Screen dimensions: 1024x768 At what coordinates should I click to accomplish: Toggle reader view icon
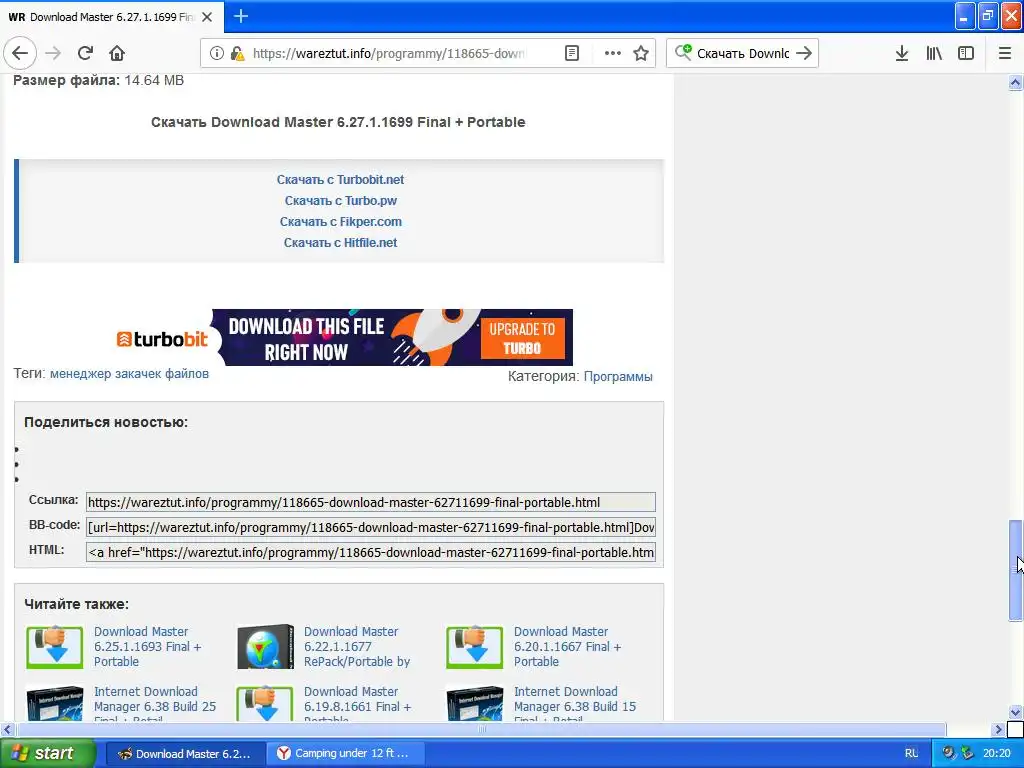pyautogui.click(x=571, y=54)
